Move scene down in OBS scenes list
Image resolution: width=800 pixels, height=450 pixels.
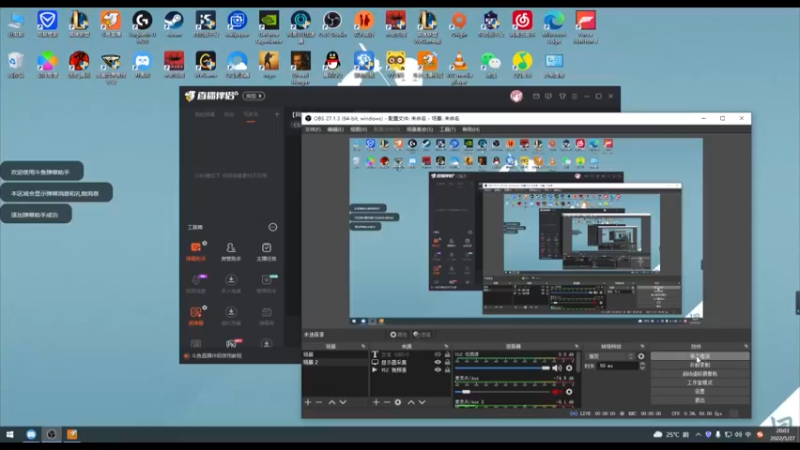(x=343, y=402)
